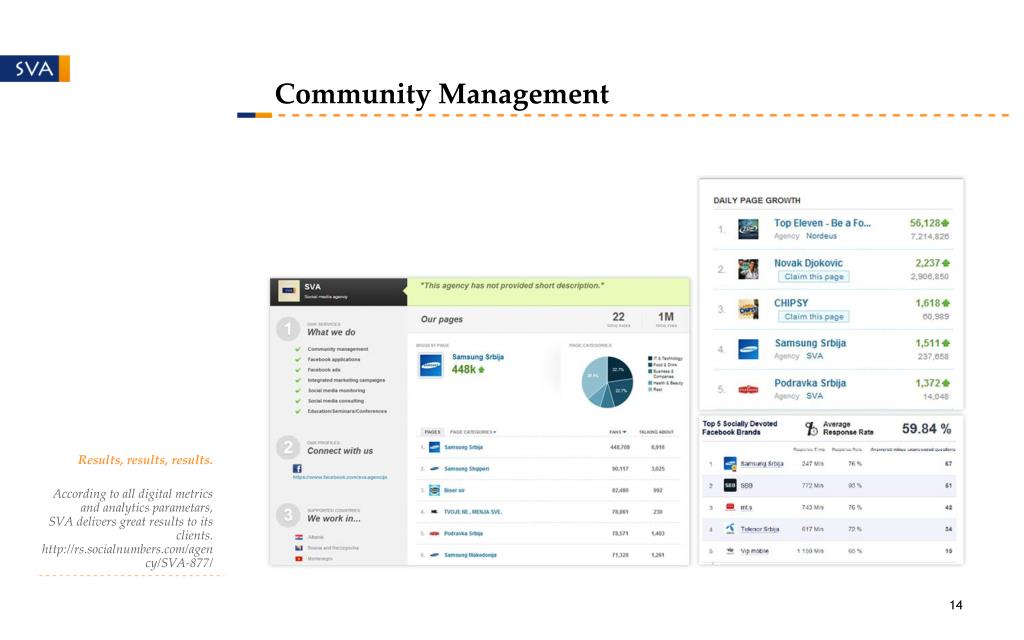Click checkmark beside Social media monitoring

click(x=298, y=391)
